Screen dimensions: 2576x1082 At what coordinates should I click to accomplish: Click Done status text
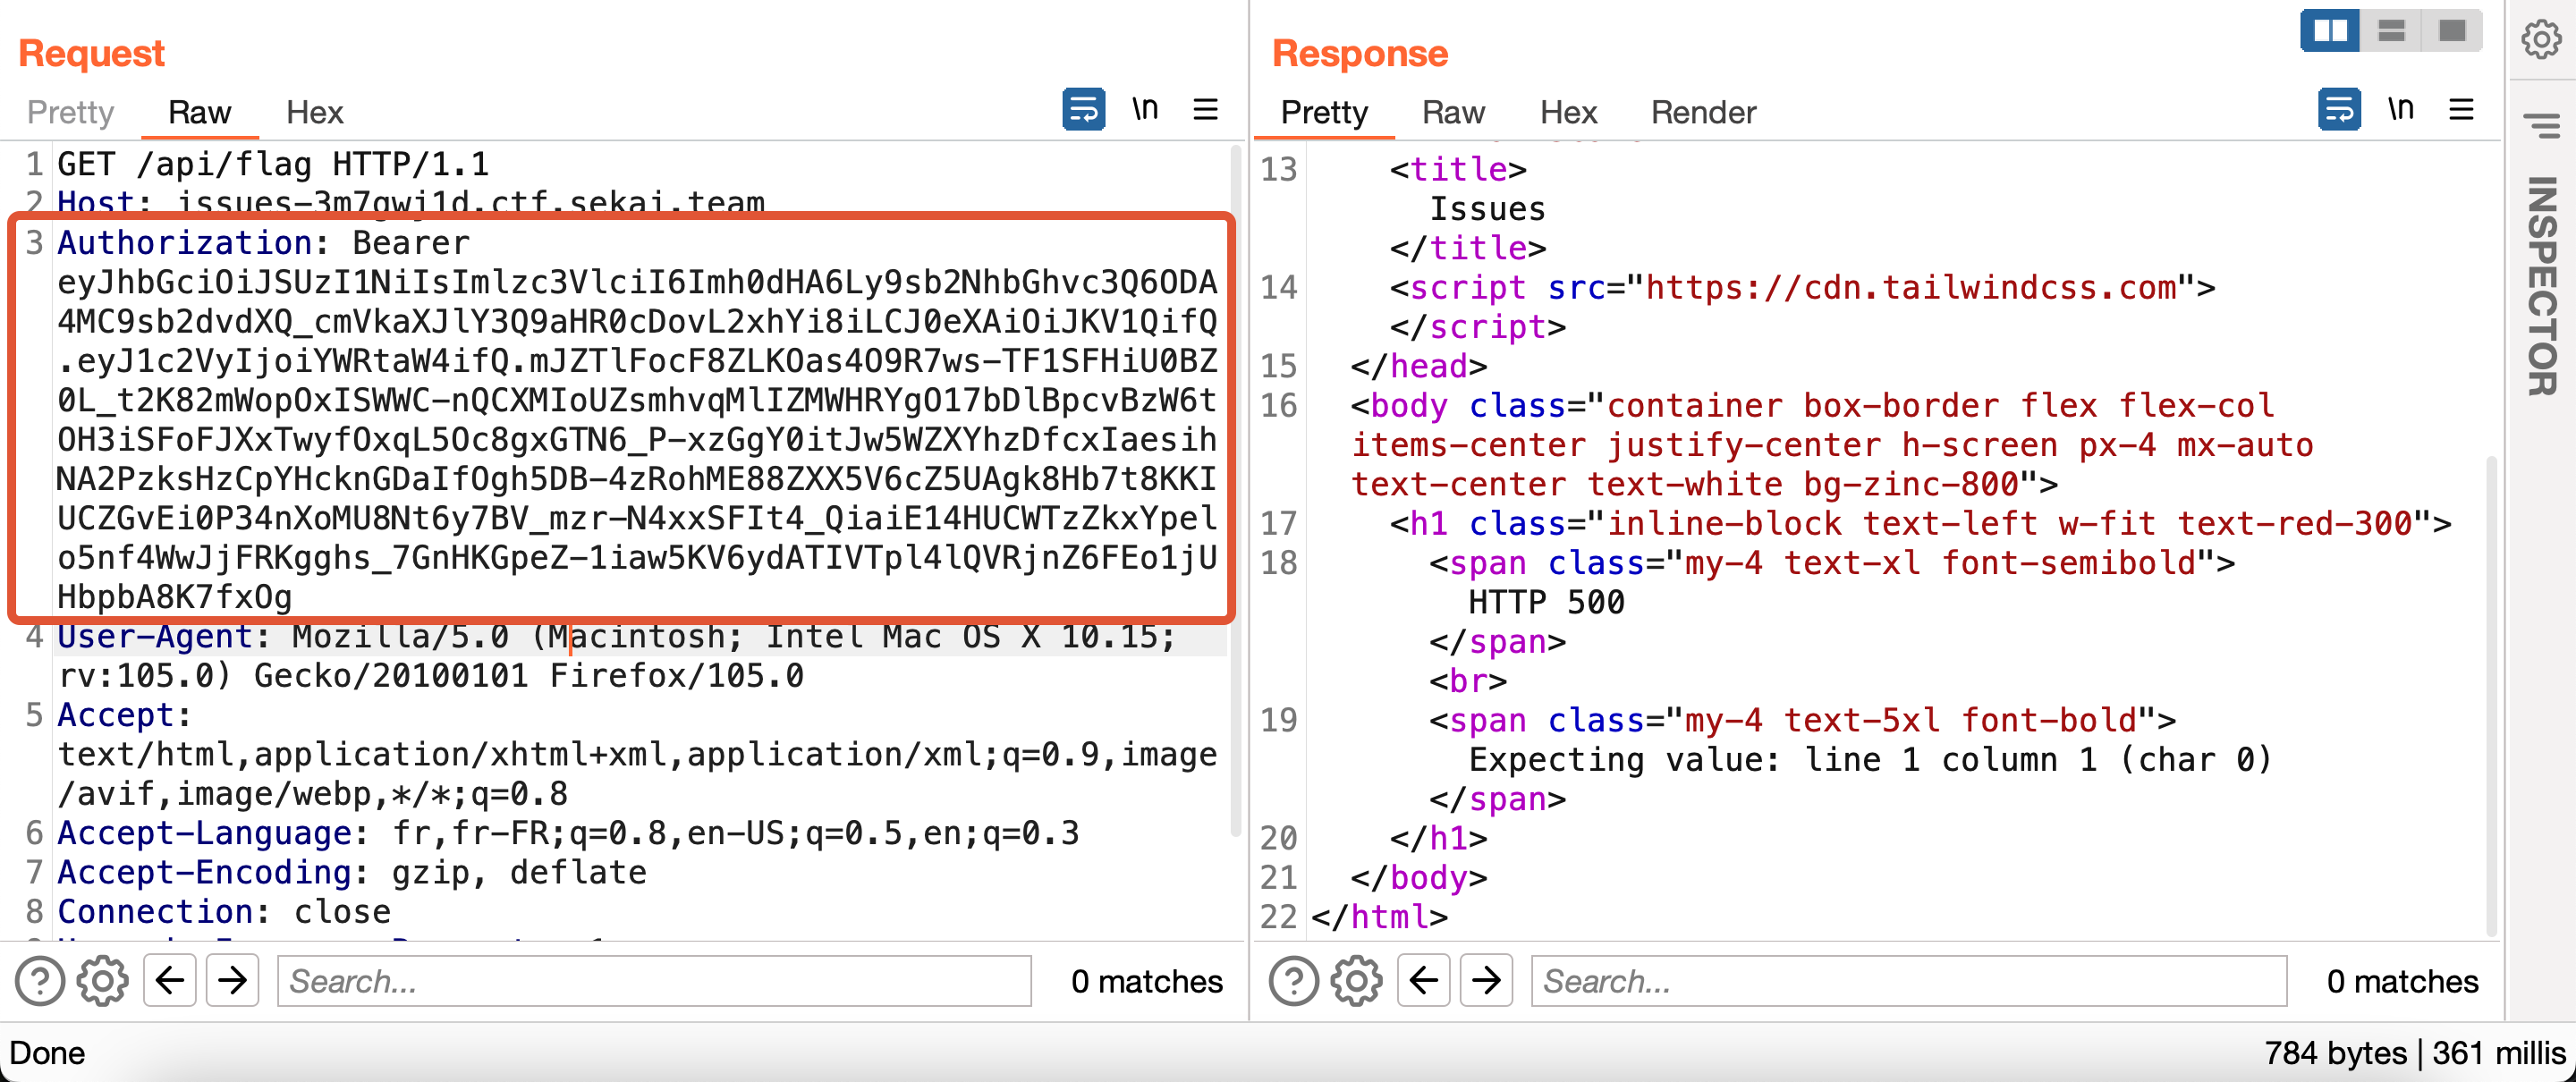47,1053
